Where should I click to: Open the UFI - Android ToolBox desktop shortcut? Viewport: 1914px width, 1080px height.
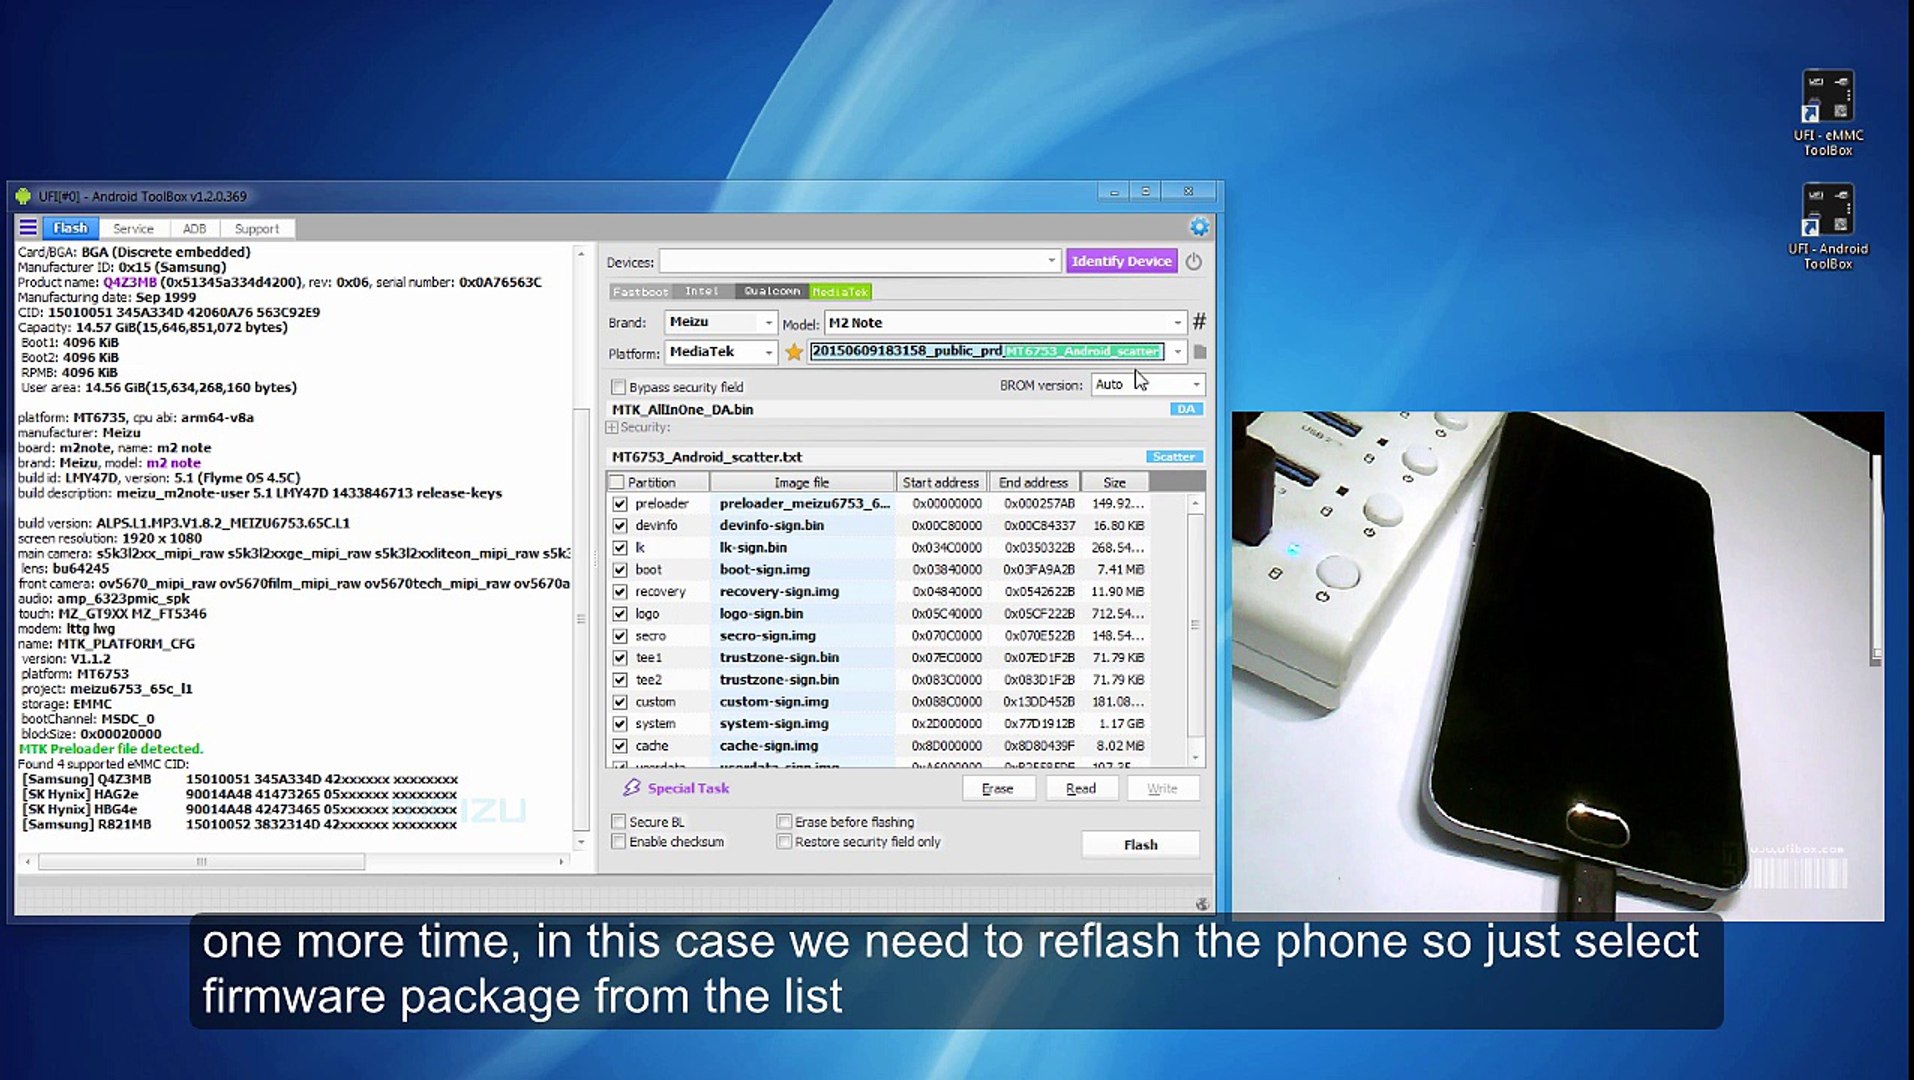tap(1828, 227)
